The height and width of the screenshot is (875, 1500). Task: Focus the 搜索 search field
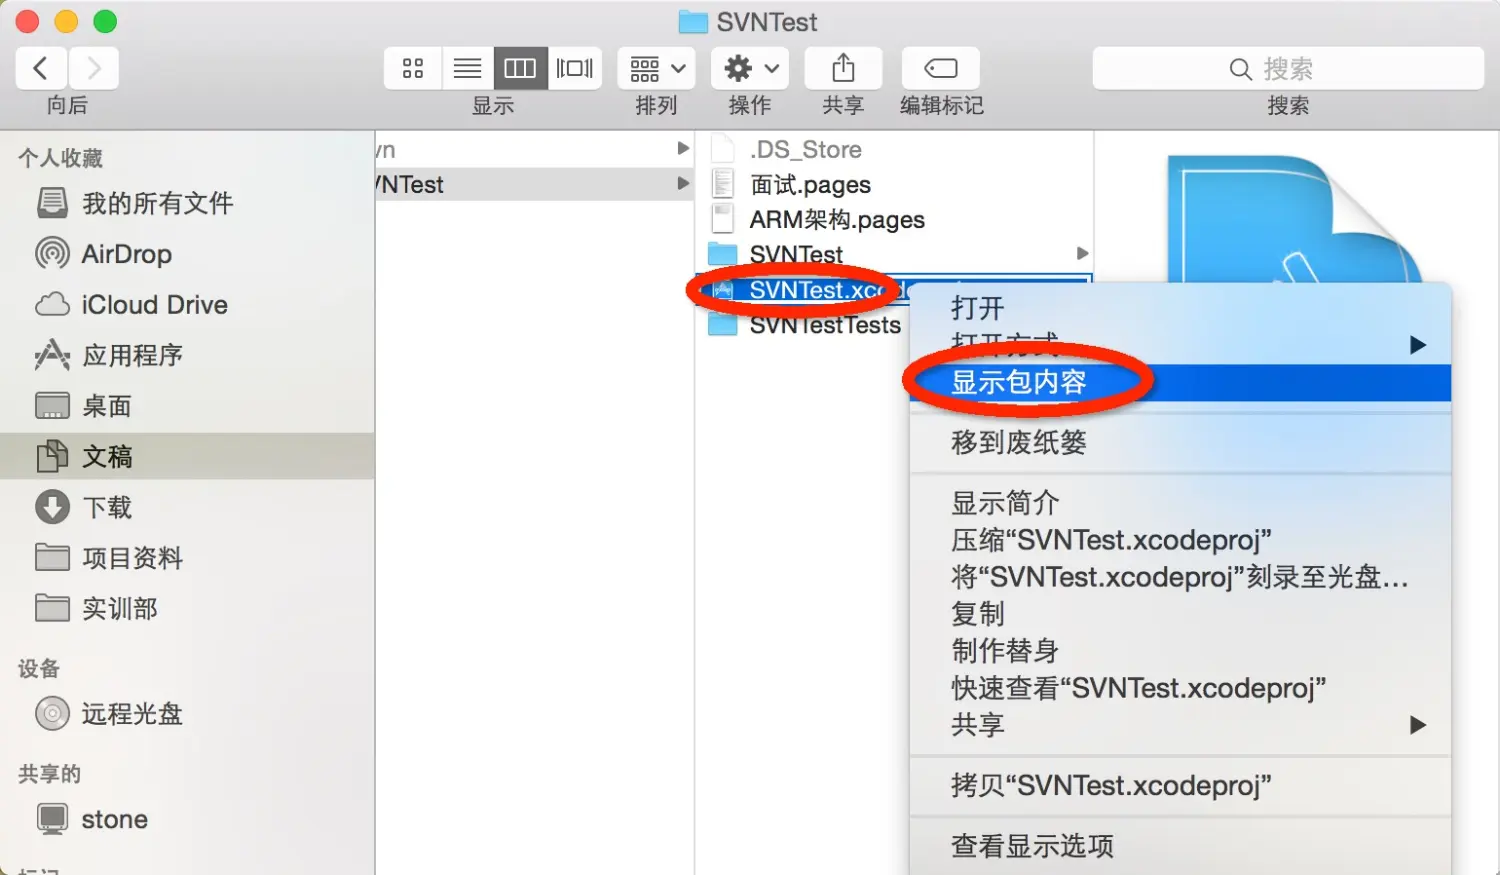click(1288, 68)
